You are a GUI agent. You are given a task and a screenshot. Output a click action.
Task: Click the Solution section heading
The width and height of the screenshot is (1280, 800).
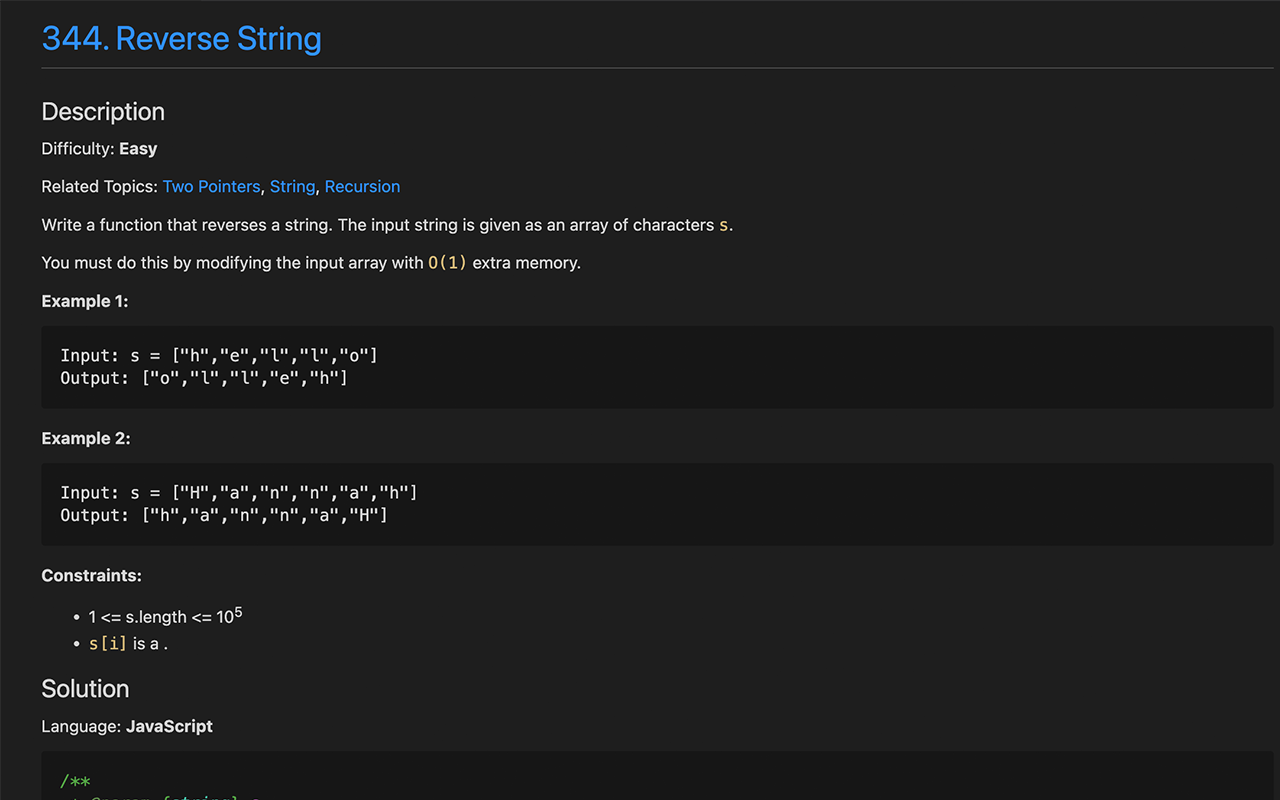85,689
